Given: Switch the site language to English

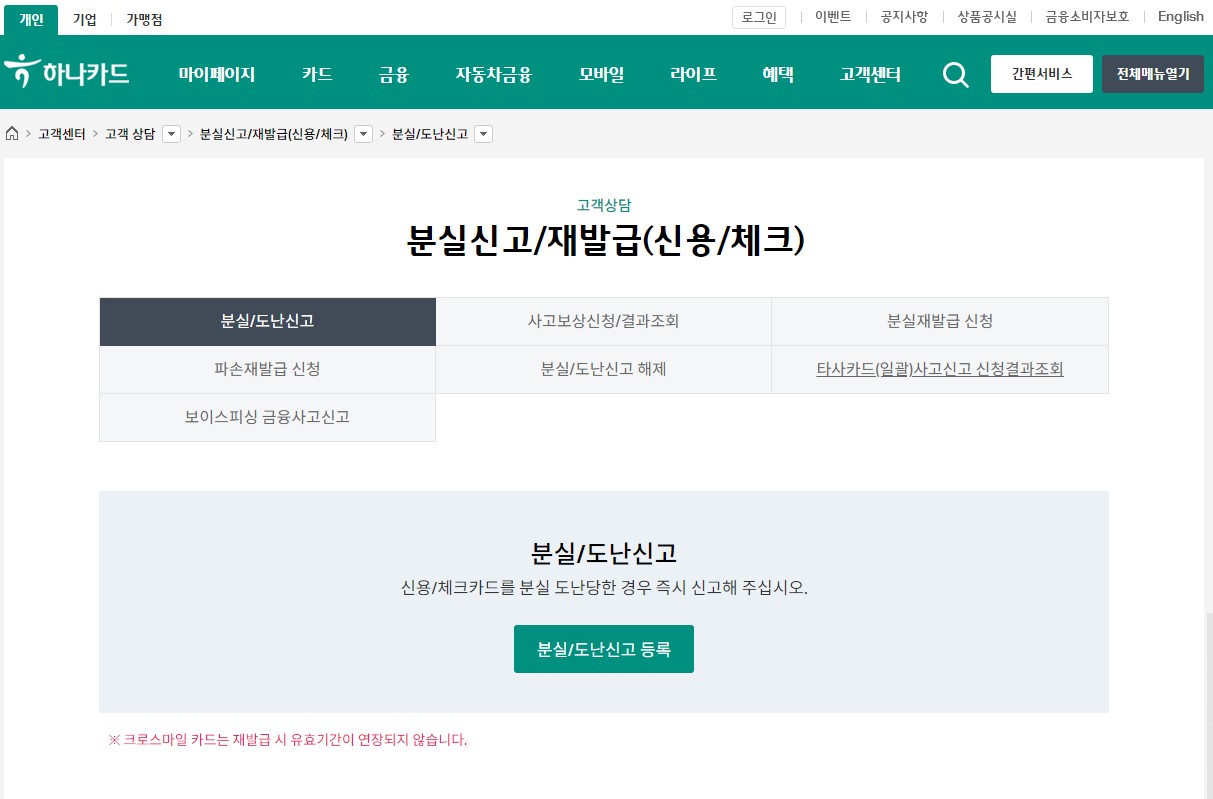Looking at the screenshot, I should [x=1180, y=16].
